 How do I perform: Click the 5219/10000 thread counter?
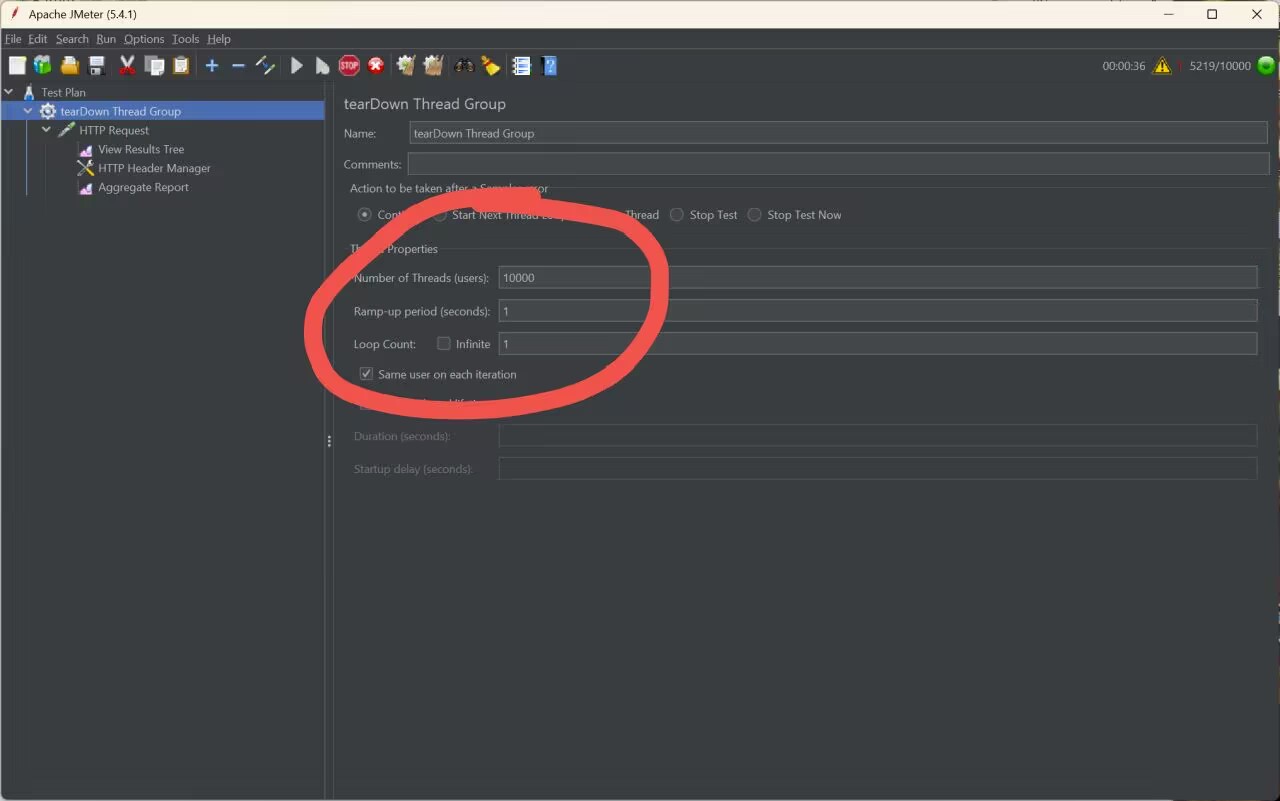pyautogui.click(x=1220, y=66)
